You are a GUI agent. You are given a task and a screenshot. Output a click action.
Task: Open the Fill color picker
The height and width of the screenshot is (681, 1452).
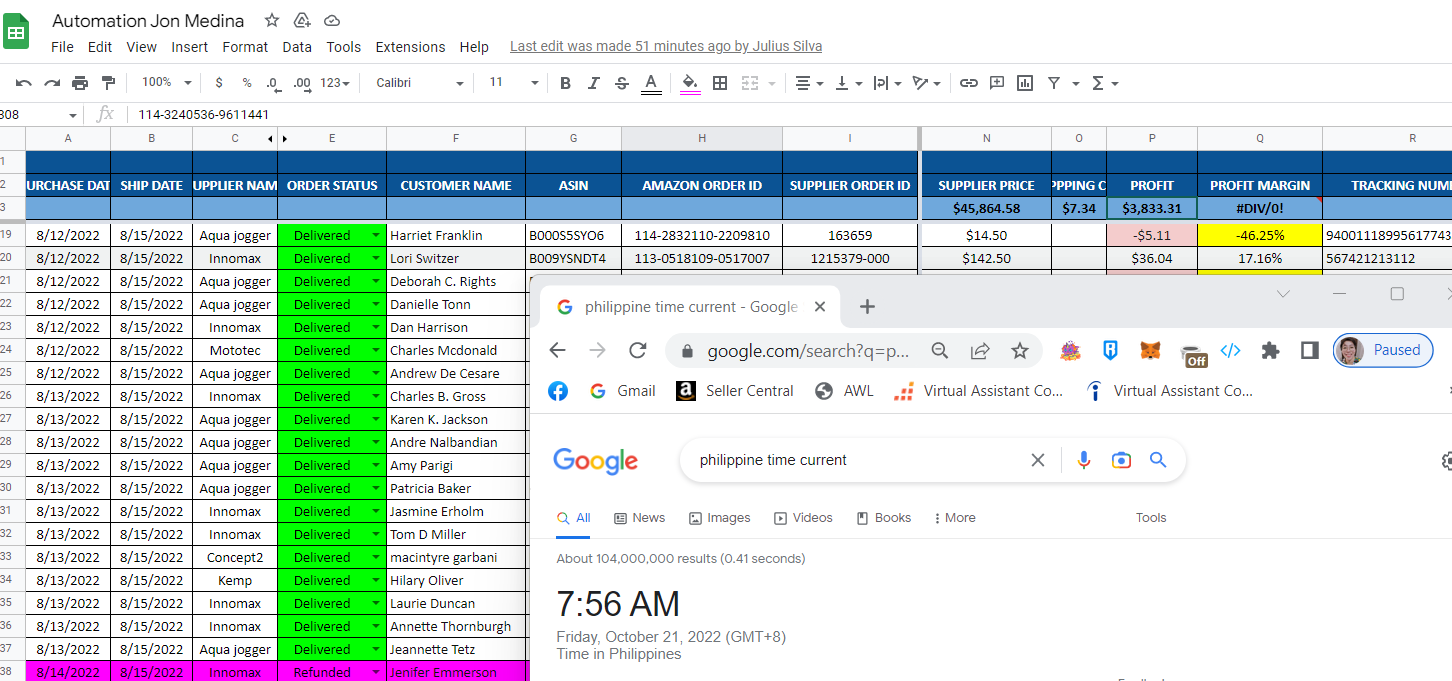[690, 84]
